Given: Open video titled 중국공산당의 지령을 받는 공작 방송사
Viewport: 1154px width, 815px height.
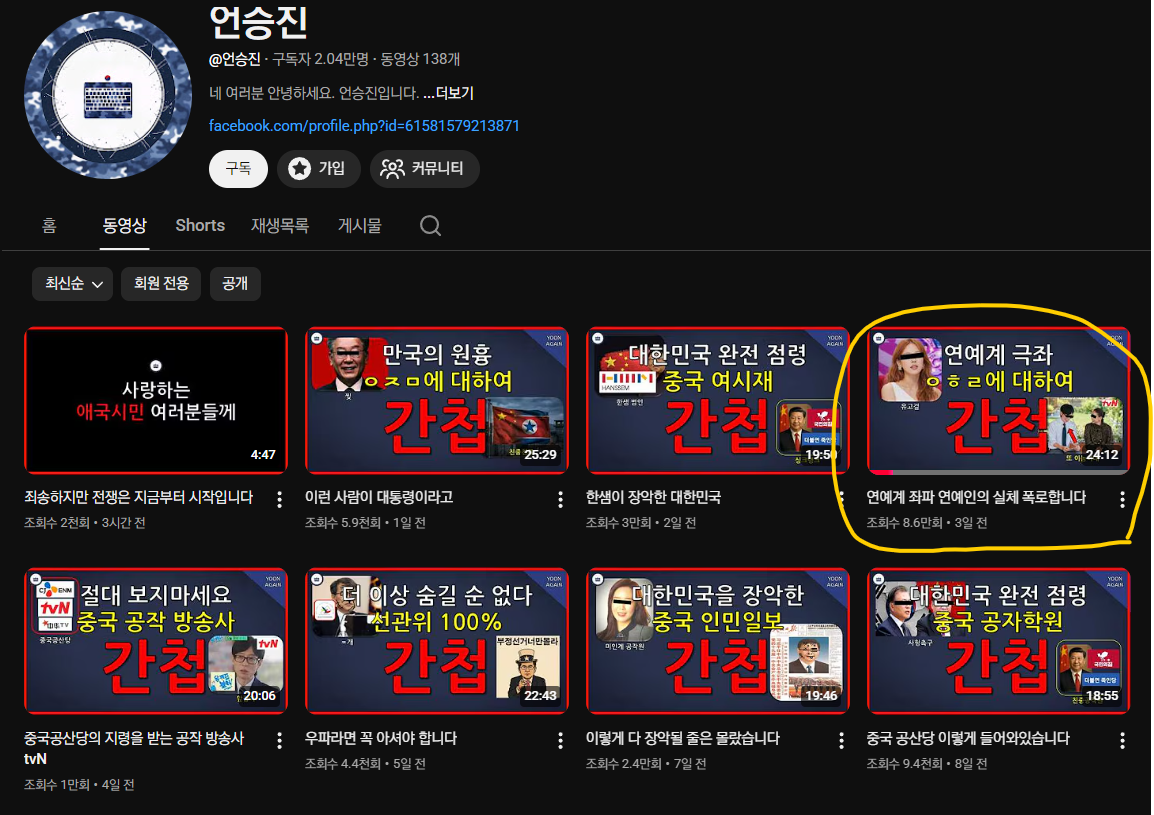Looking at the screenshot, I should [x=134, y=748].
